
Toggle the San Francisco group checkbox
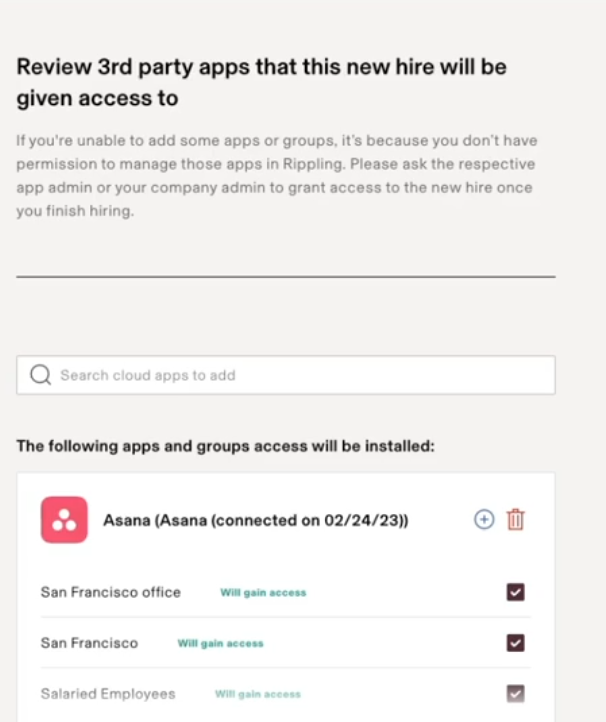pos(515,643)
